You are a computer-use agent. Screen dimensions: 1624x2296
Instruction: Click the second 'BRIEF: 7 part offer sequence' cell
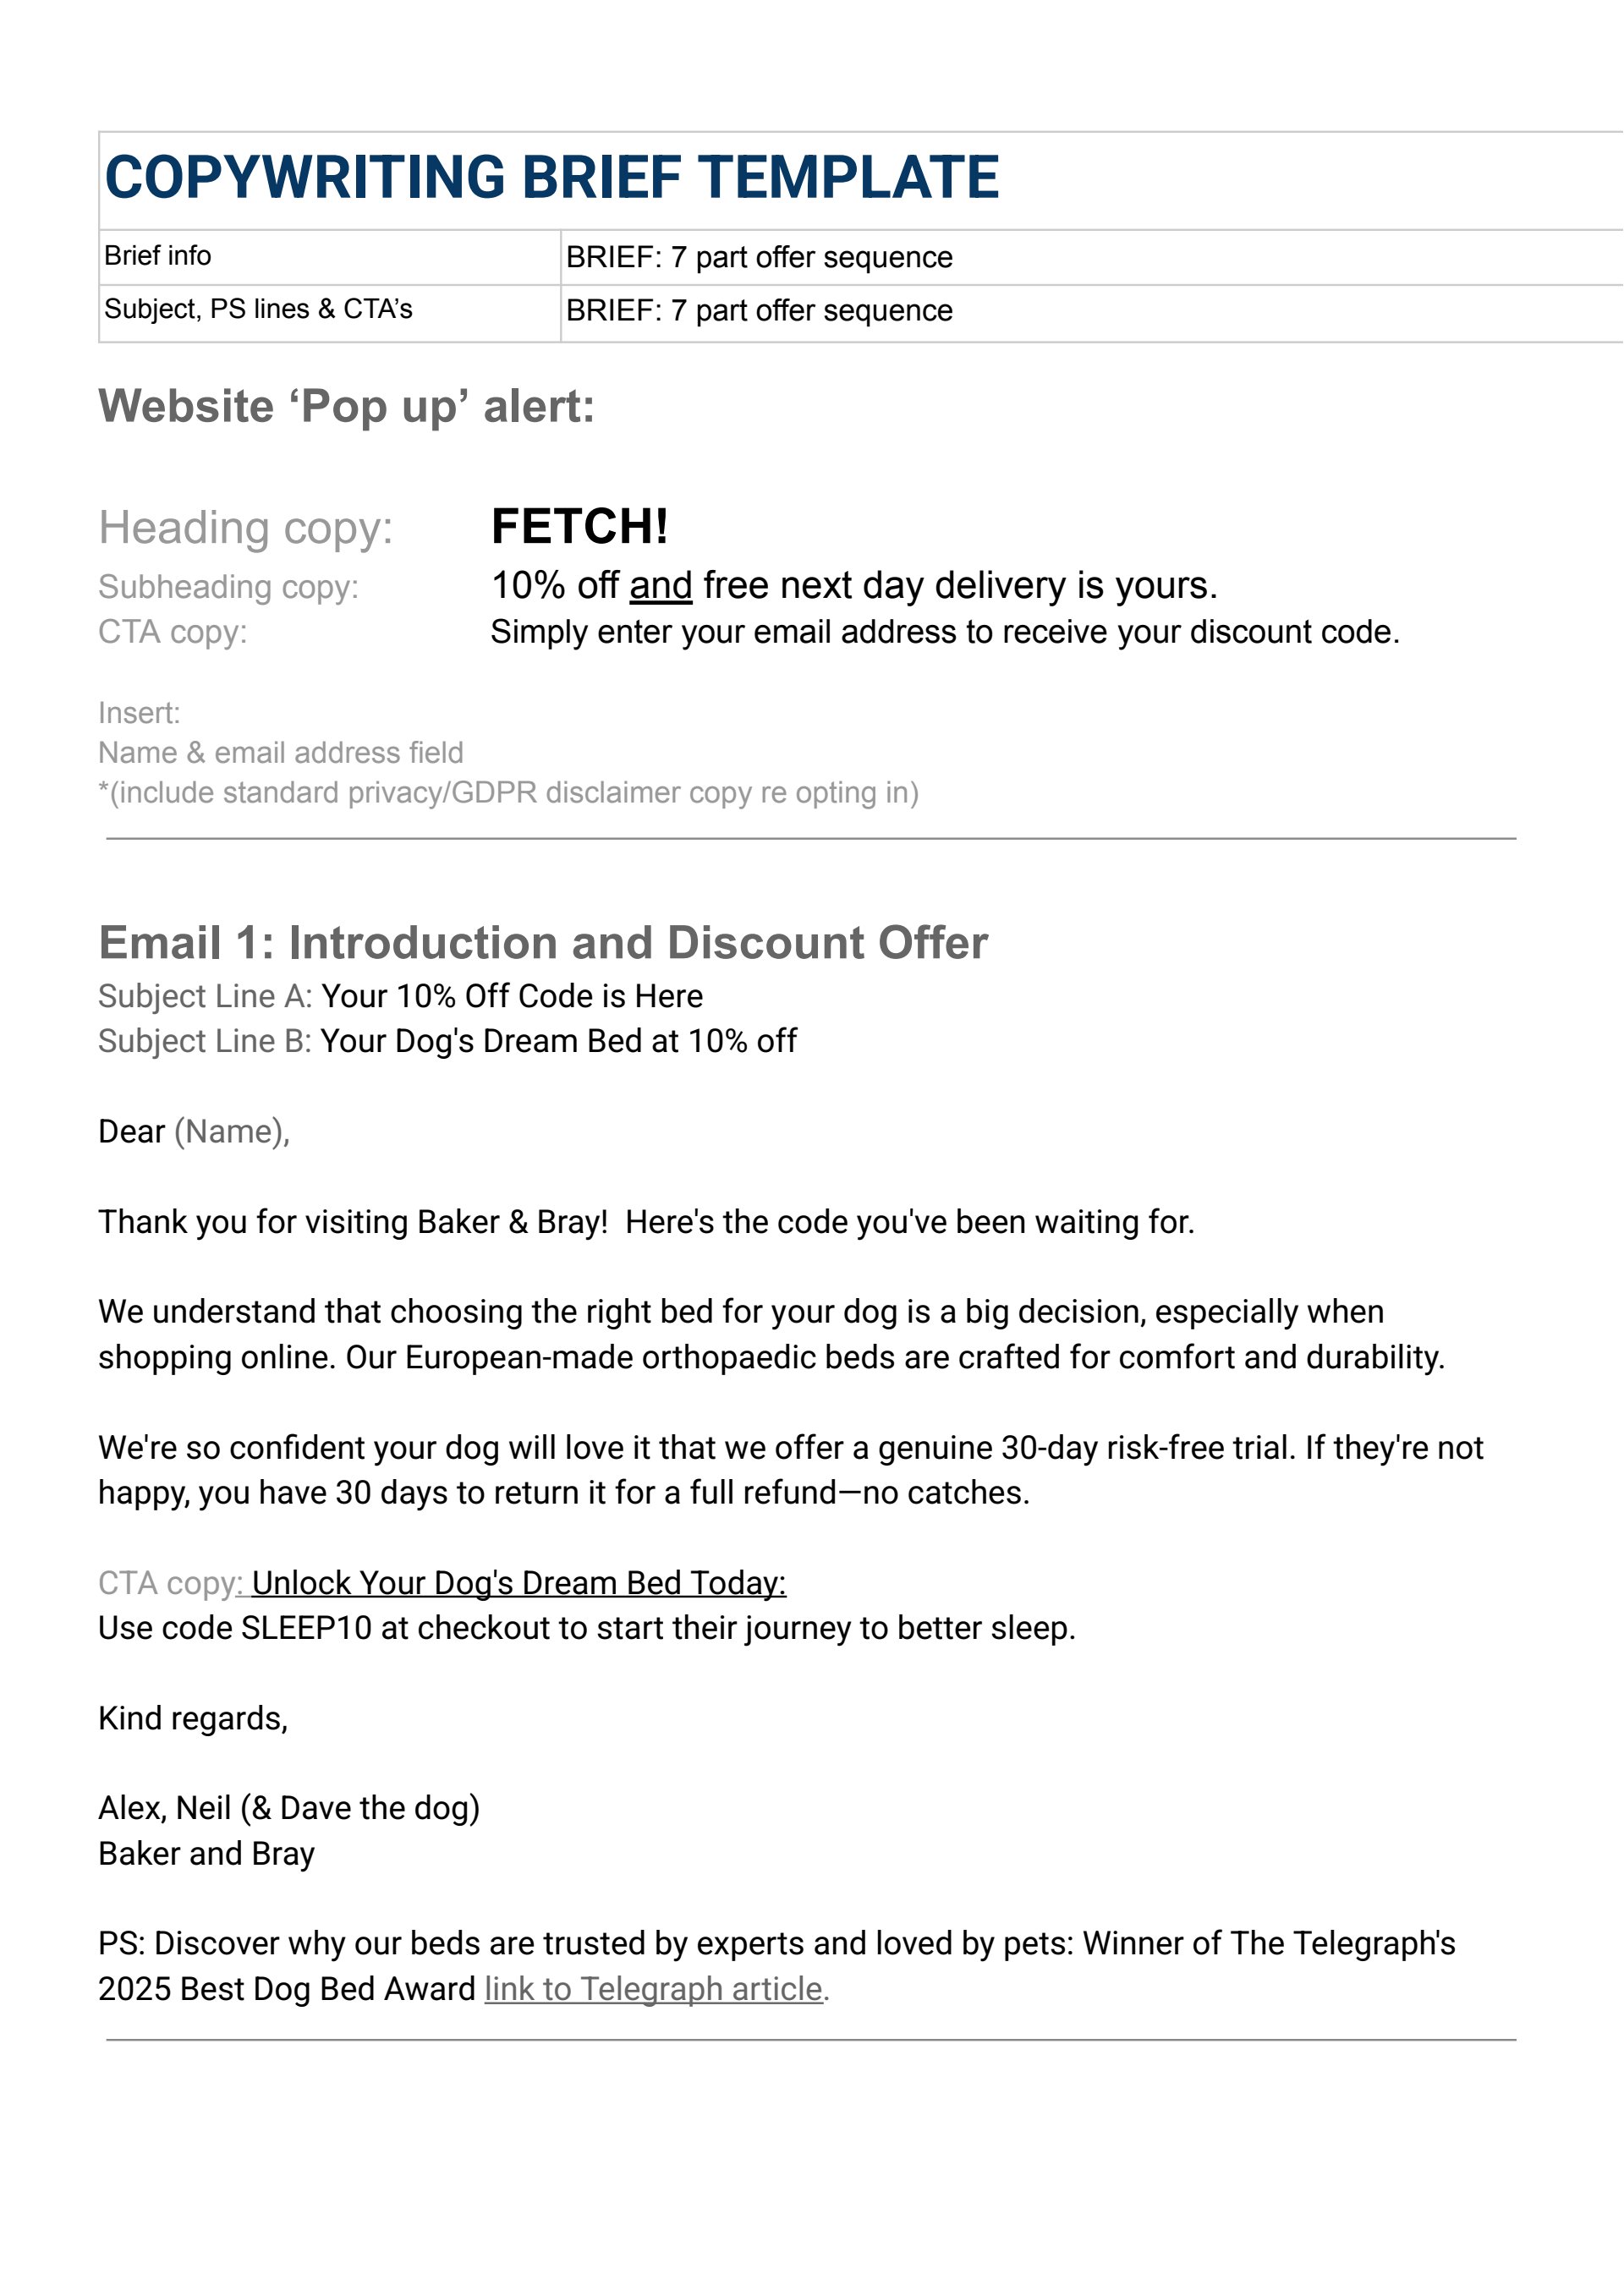click(x=759, y=311)
